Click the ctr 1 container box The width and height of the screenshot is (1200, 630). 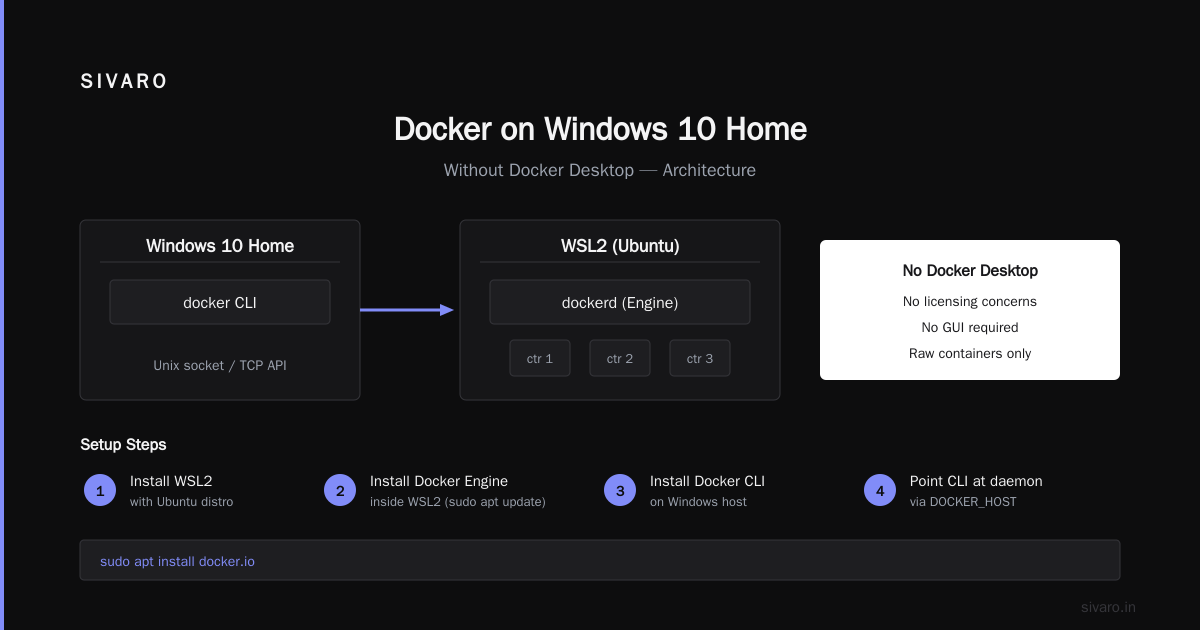point(540,358)
